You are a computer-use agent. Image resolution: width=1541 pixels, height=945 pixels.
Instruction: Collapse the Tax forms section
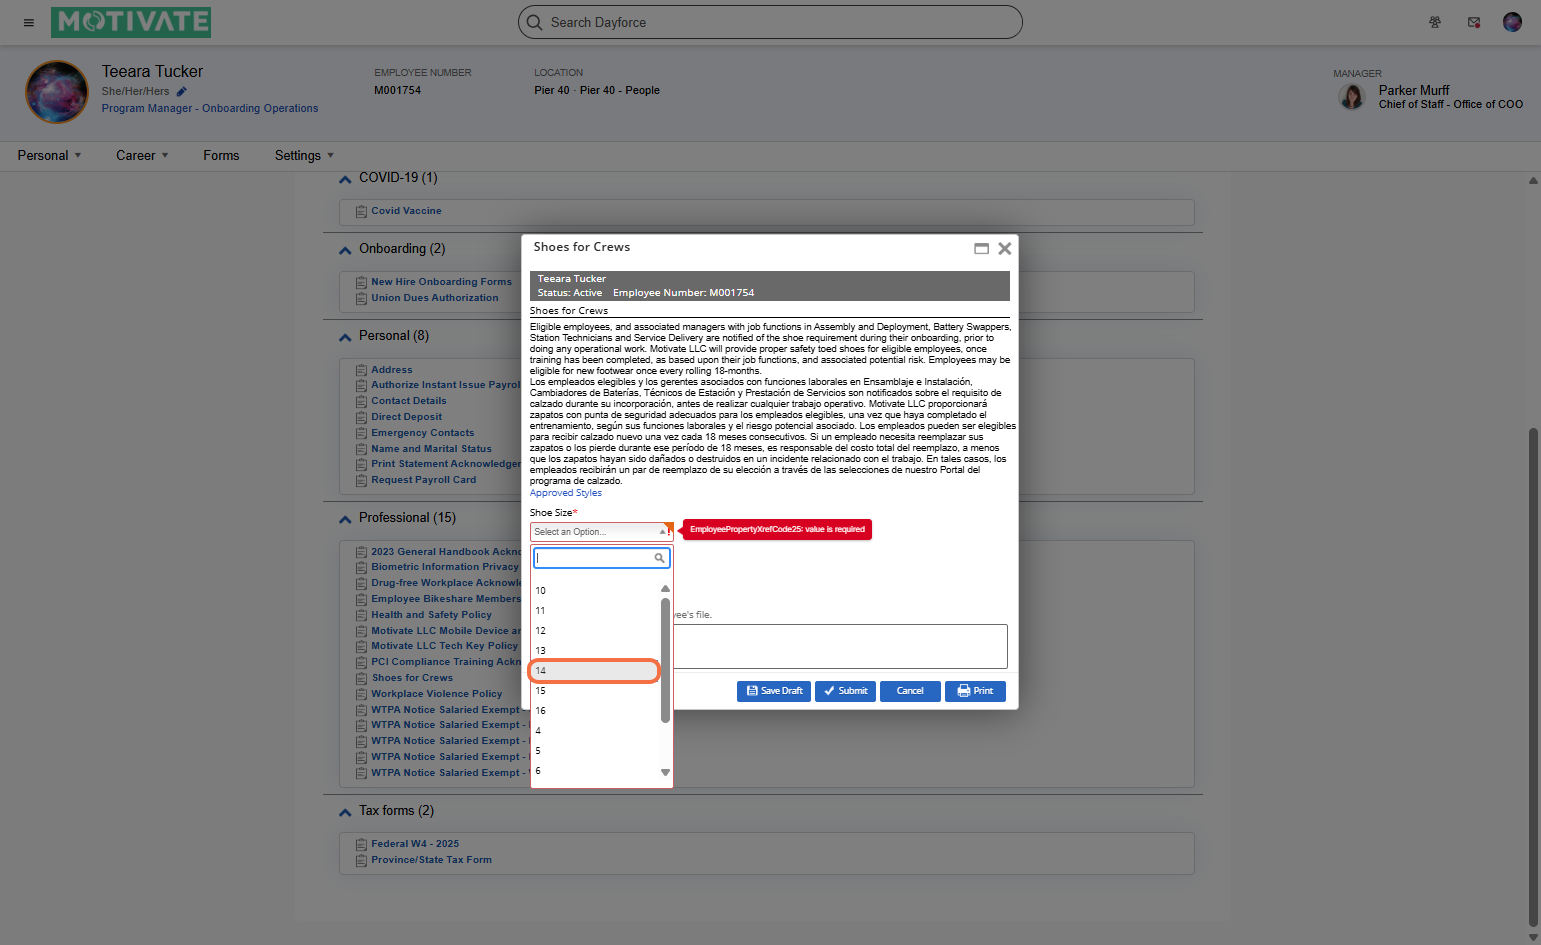tap(345, 812)
